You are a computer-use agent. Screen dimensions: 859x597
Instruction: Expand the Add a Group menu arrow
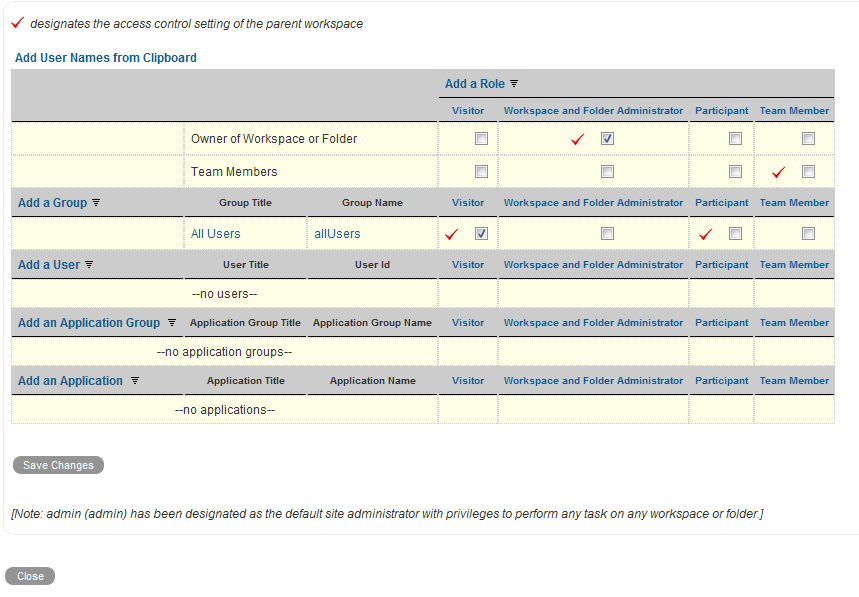[96, 203]
